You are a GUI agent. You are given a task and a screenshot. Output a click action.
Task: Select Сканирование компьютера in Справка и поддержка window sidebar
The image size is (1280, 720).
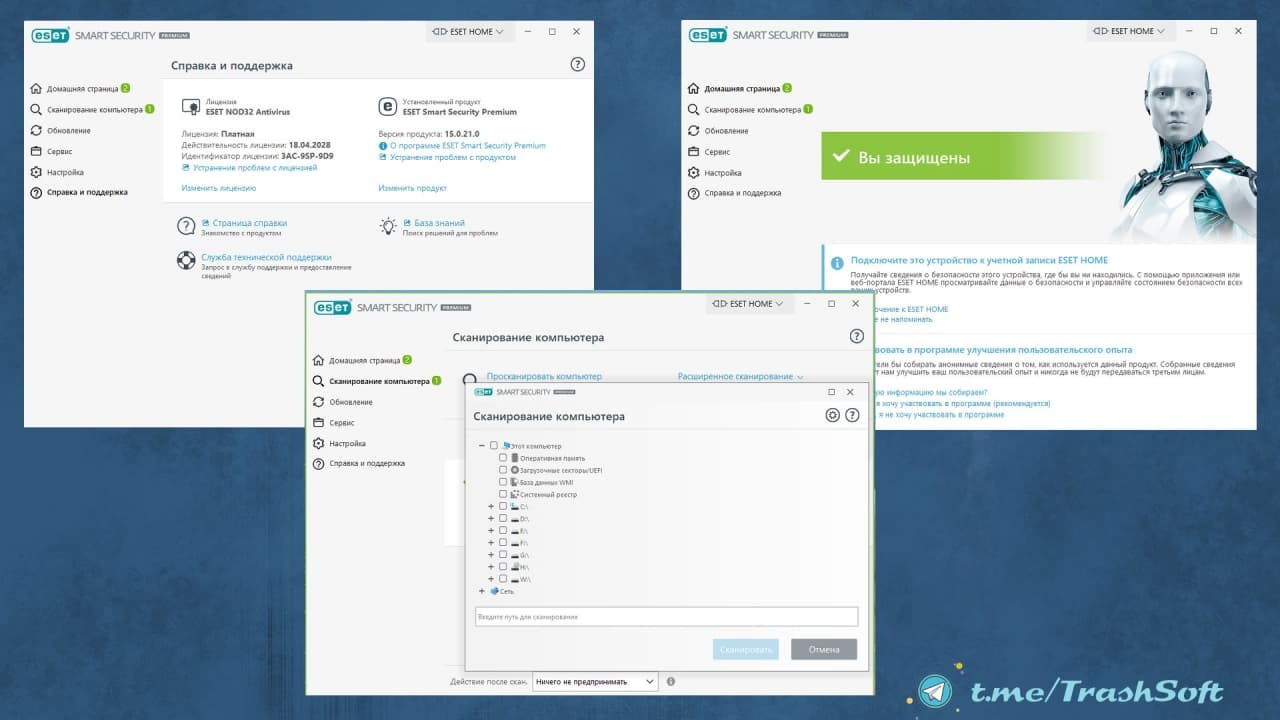93,109
